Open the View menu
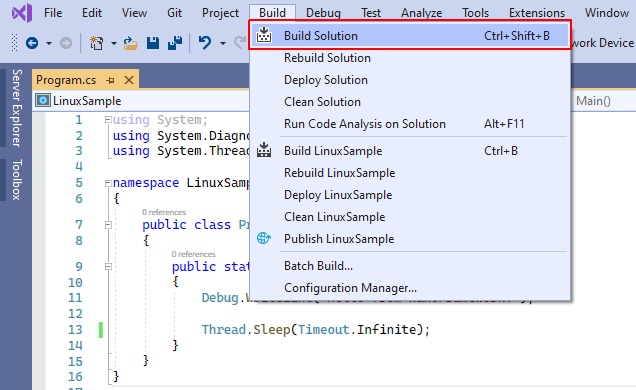 [x=134, y=13]
